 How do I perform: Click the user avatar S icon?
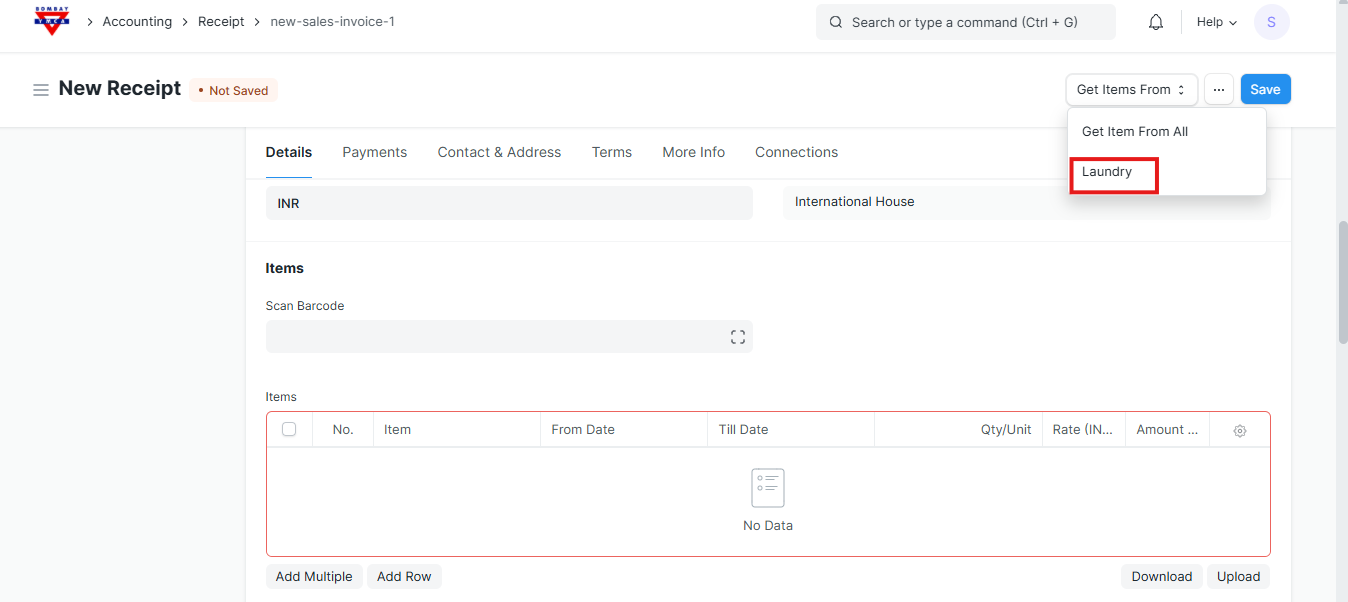pos(1271,22)
